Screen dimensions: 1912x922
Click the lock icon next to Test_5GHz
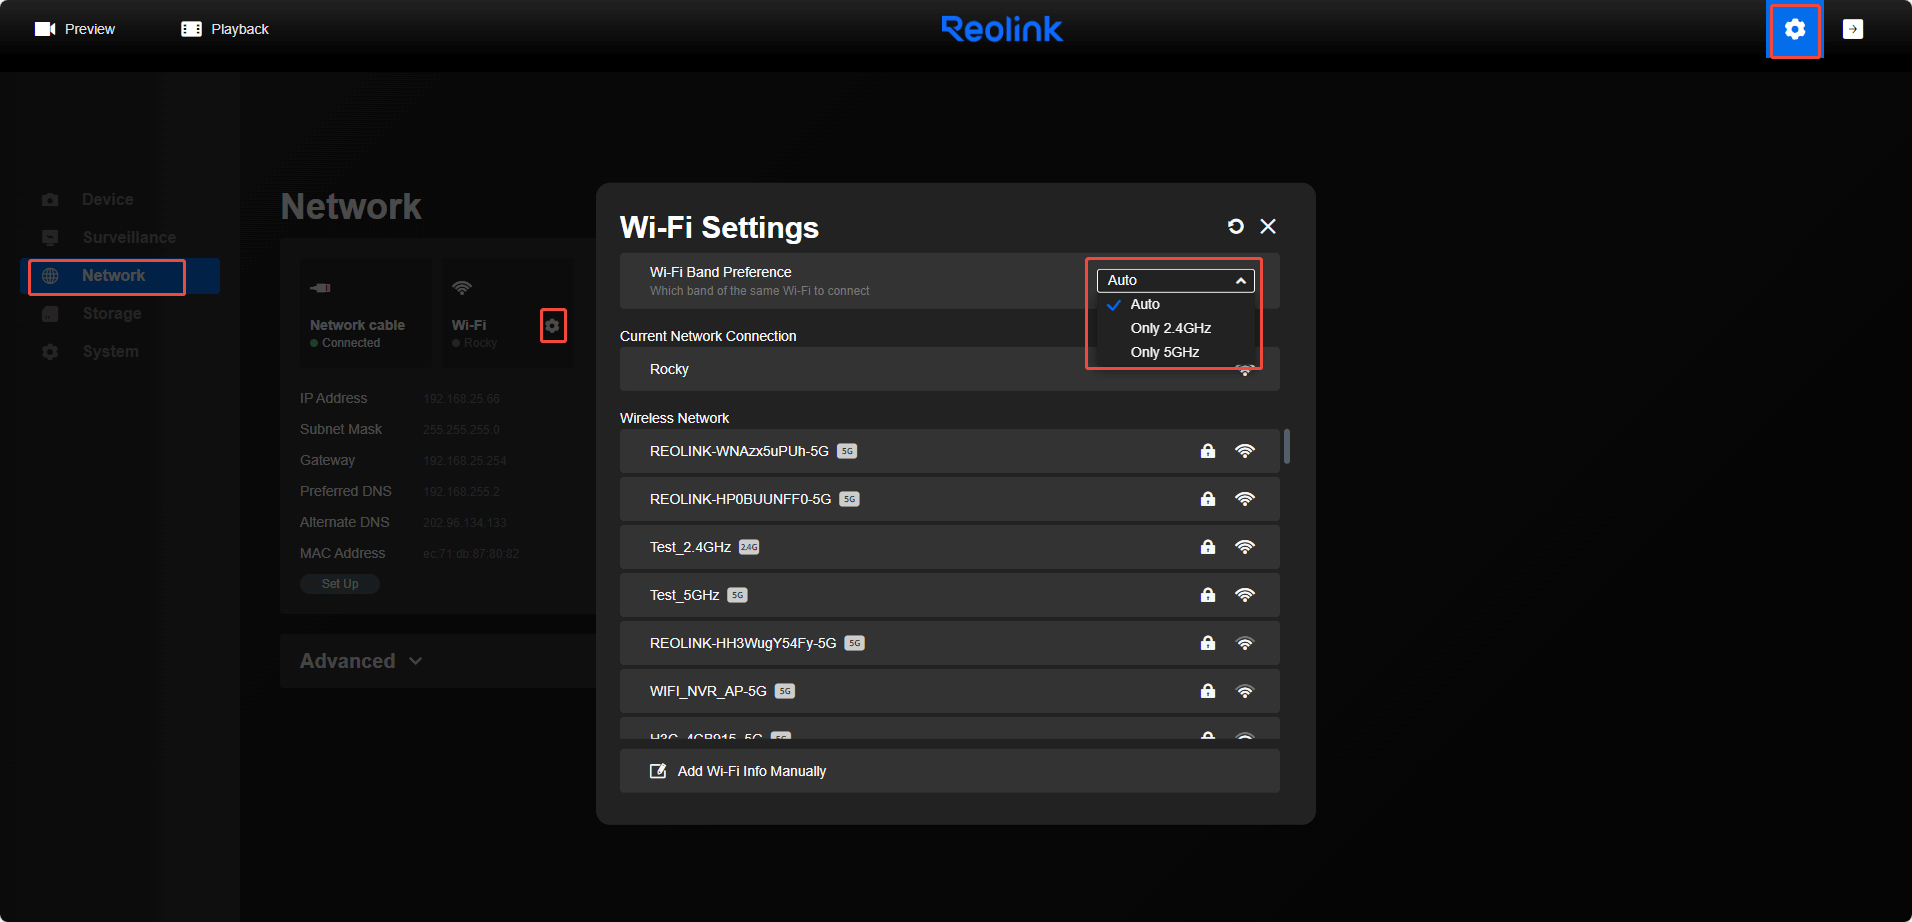(x=1207, y=594)
